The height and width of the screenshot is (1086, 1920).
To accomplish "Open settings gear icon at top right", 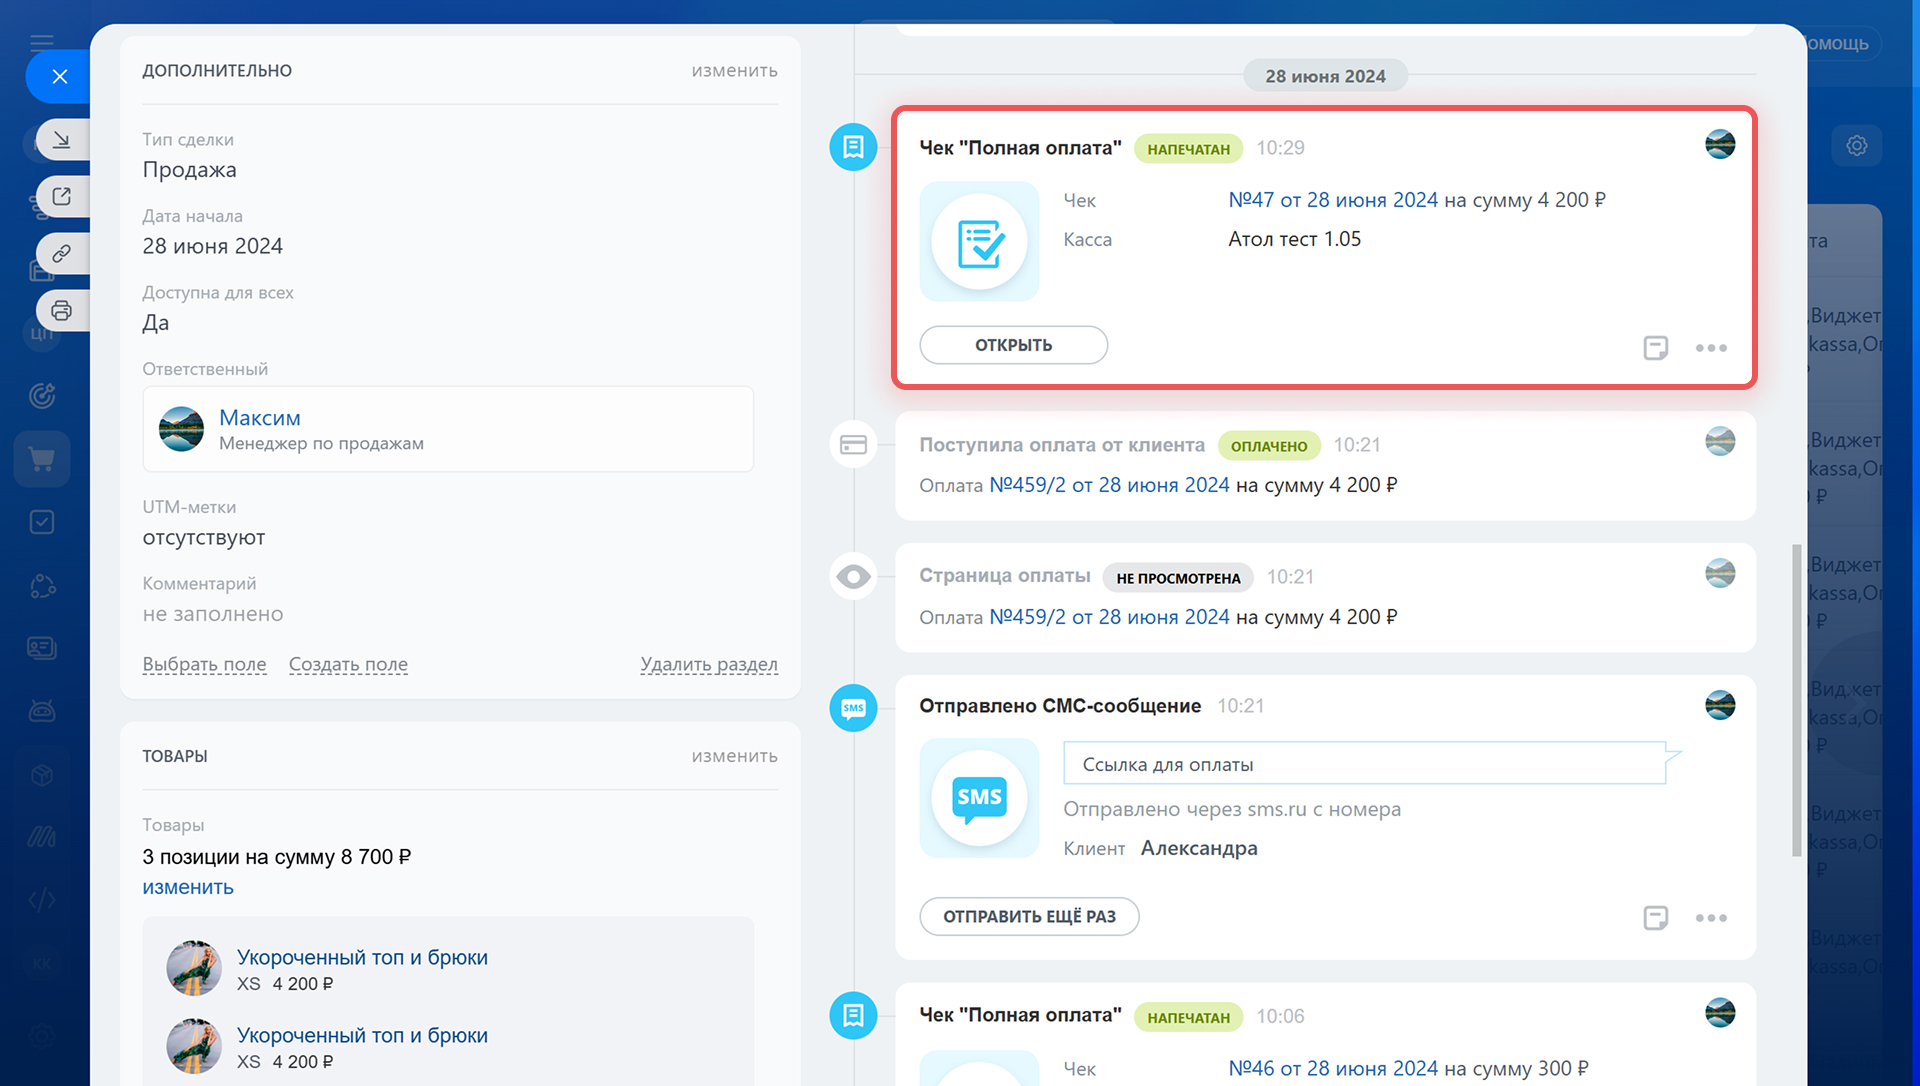I will click(1856, 146).
